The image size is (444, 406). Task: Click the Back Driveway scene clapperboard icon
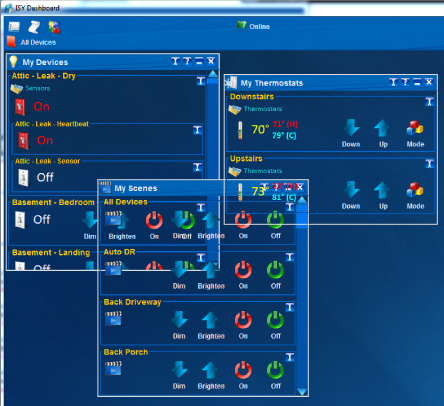[x=113, y=319]
